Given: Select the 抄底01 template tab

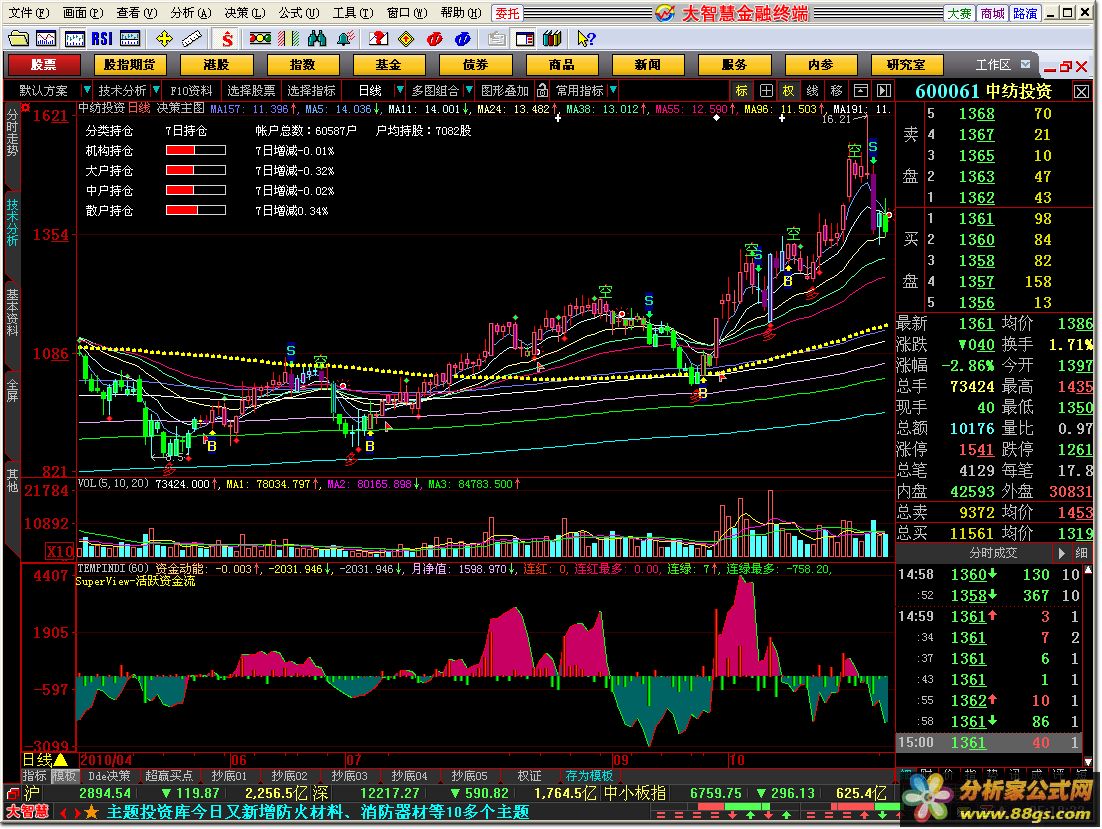Looking at the screenshot, I should click(x=230, y=776).
